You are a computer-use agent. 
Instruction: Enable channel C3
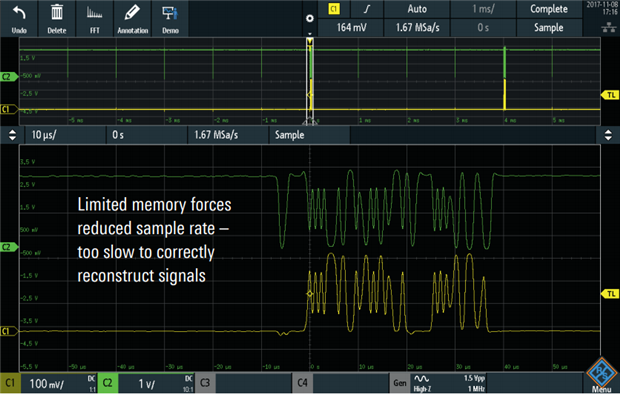point(205,383)
